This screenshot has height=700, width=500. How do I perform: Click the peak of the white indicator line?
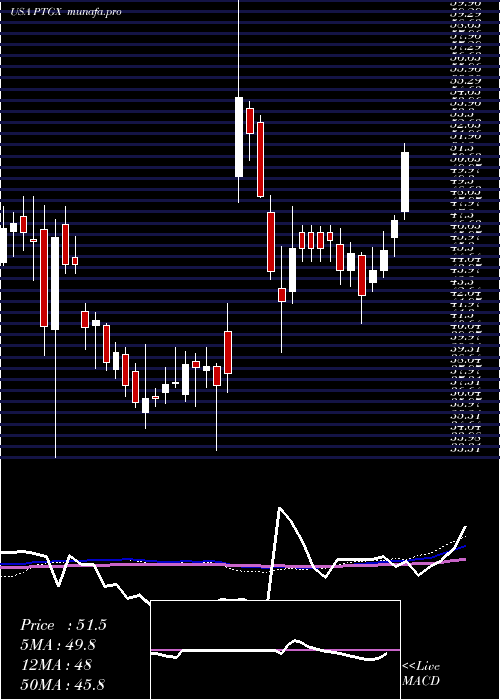coord(280,508)
